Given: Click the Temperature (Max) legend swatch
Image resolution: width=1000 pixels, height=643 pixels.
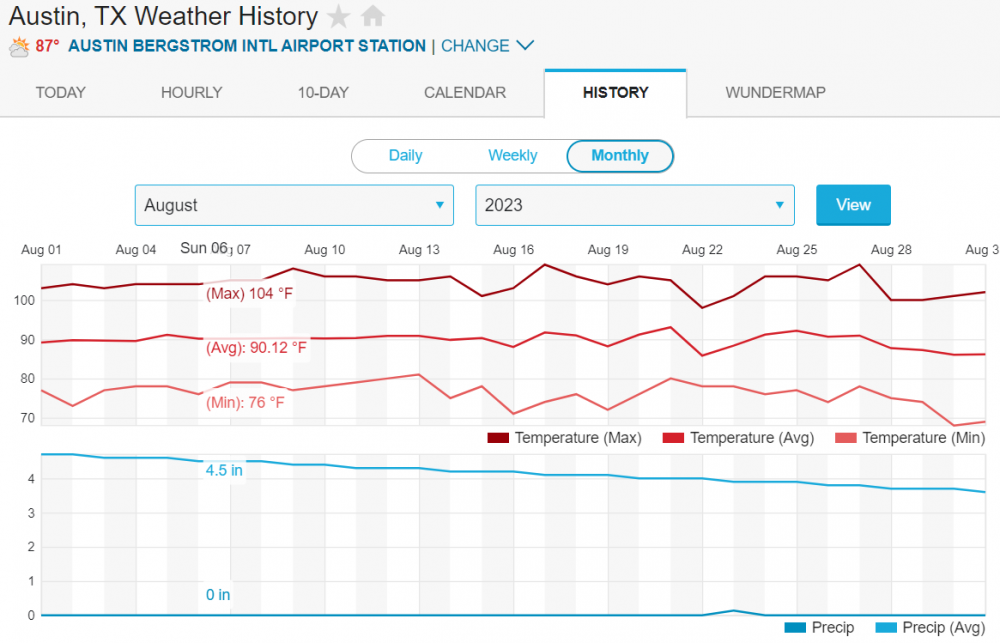Looking at the screenshot, I should click(x=498, y=438).
